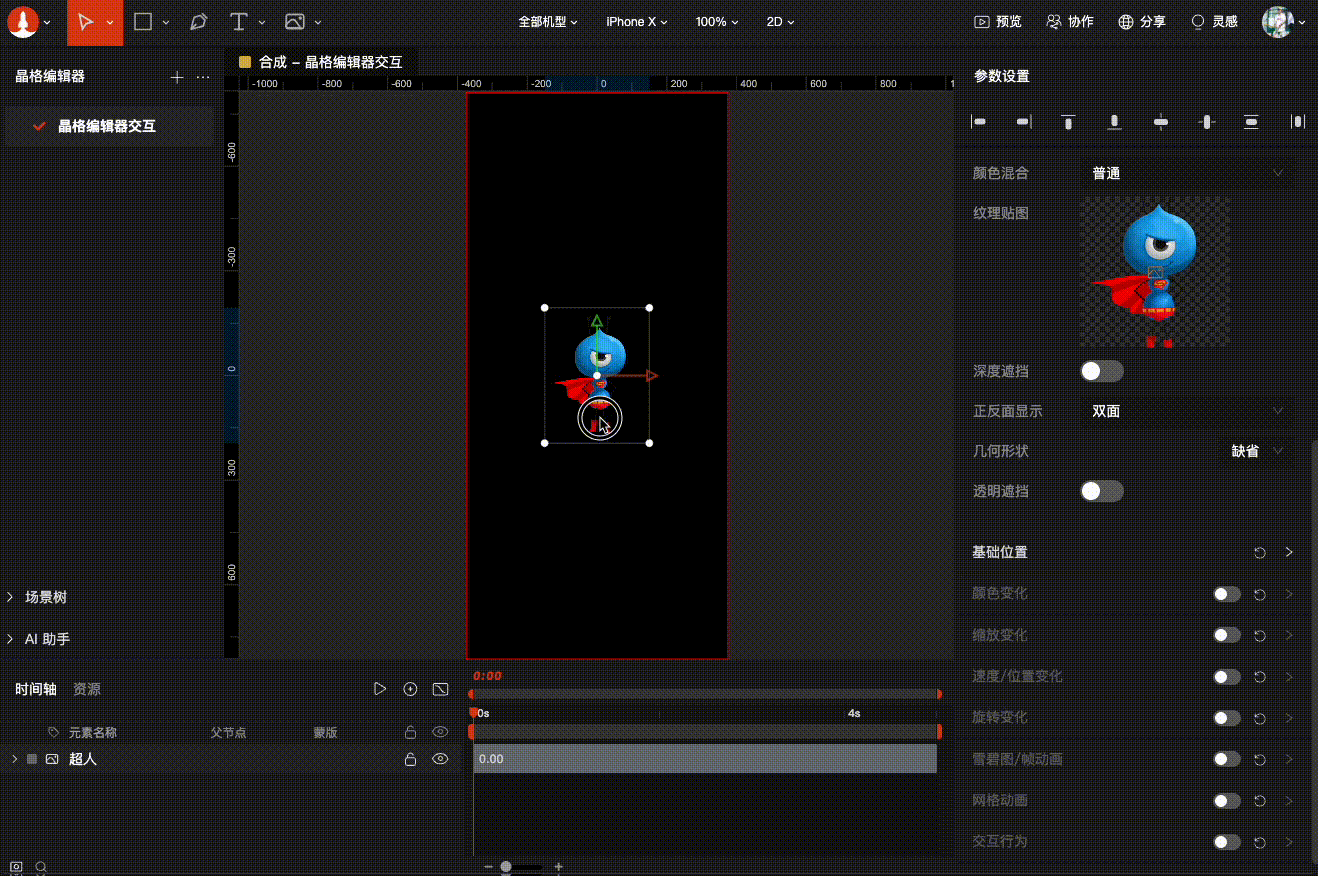Click the 纹理贴图 texture thumbnail
The width and height of the screenshot is (1318, 876).
pyautogui.click(x=1155, y=272)
